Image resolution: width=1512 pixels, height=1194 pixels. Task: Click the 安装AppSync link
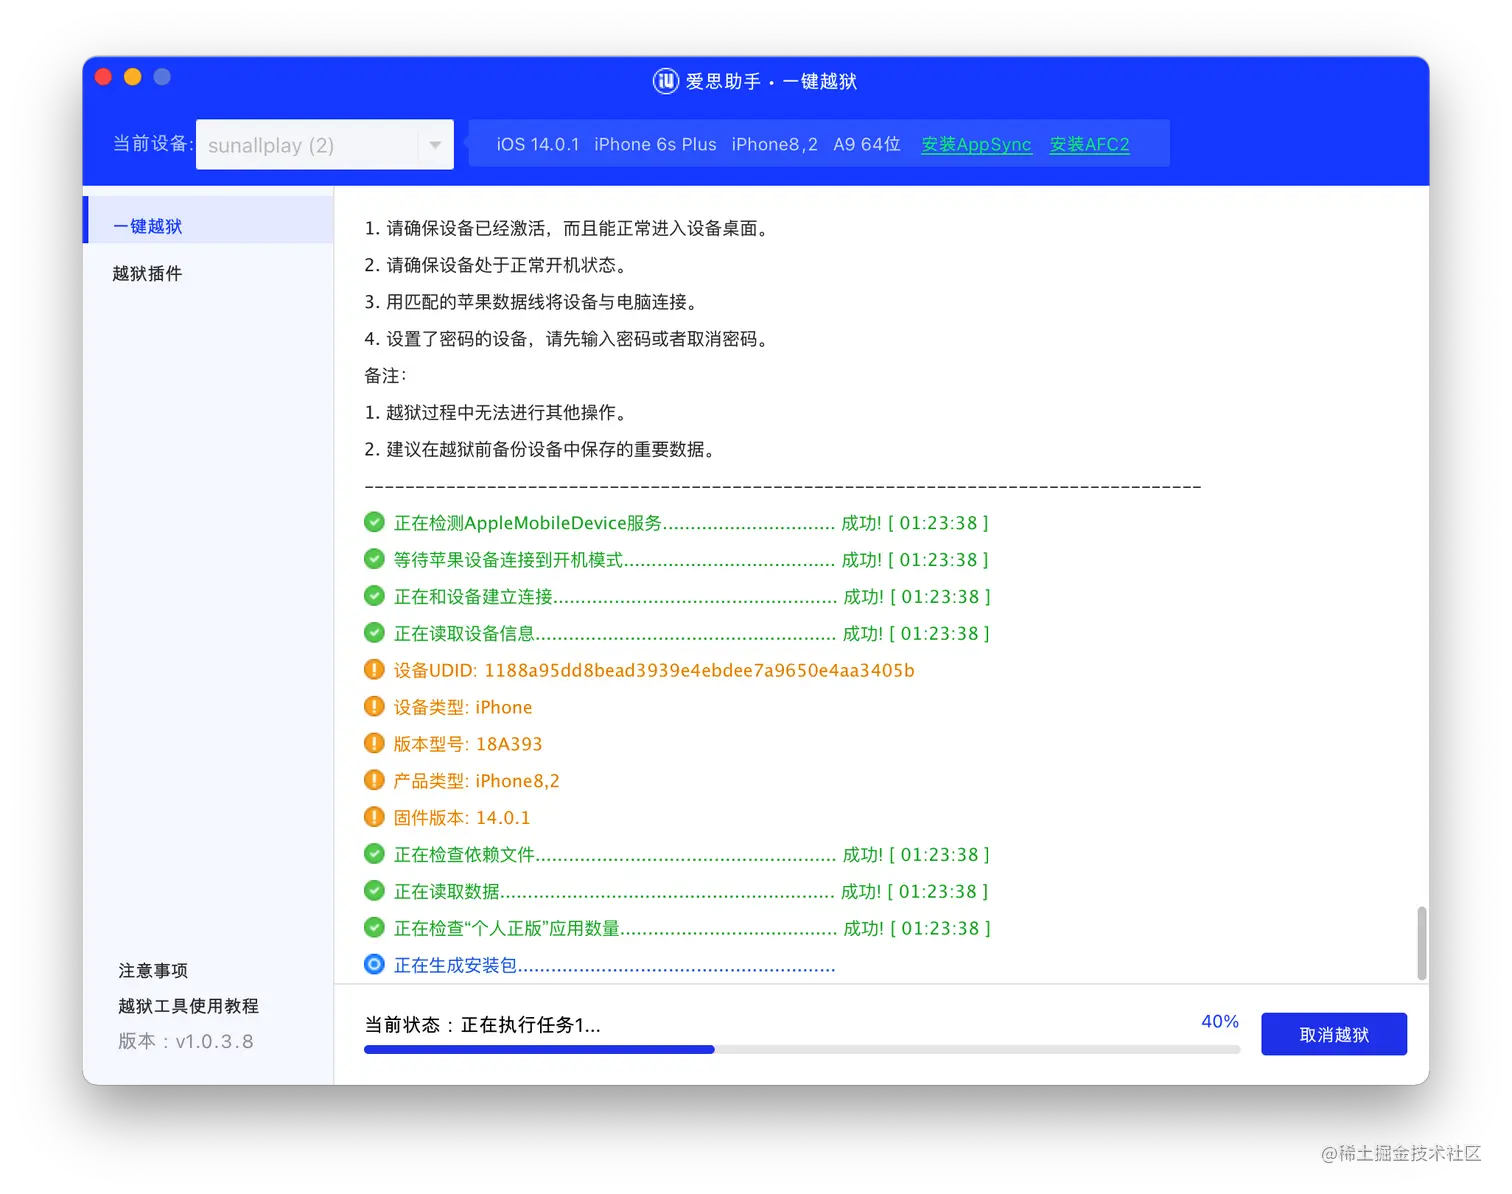click(976, 144)
